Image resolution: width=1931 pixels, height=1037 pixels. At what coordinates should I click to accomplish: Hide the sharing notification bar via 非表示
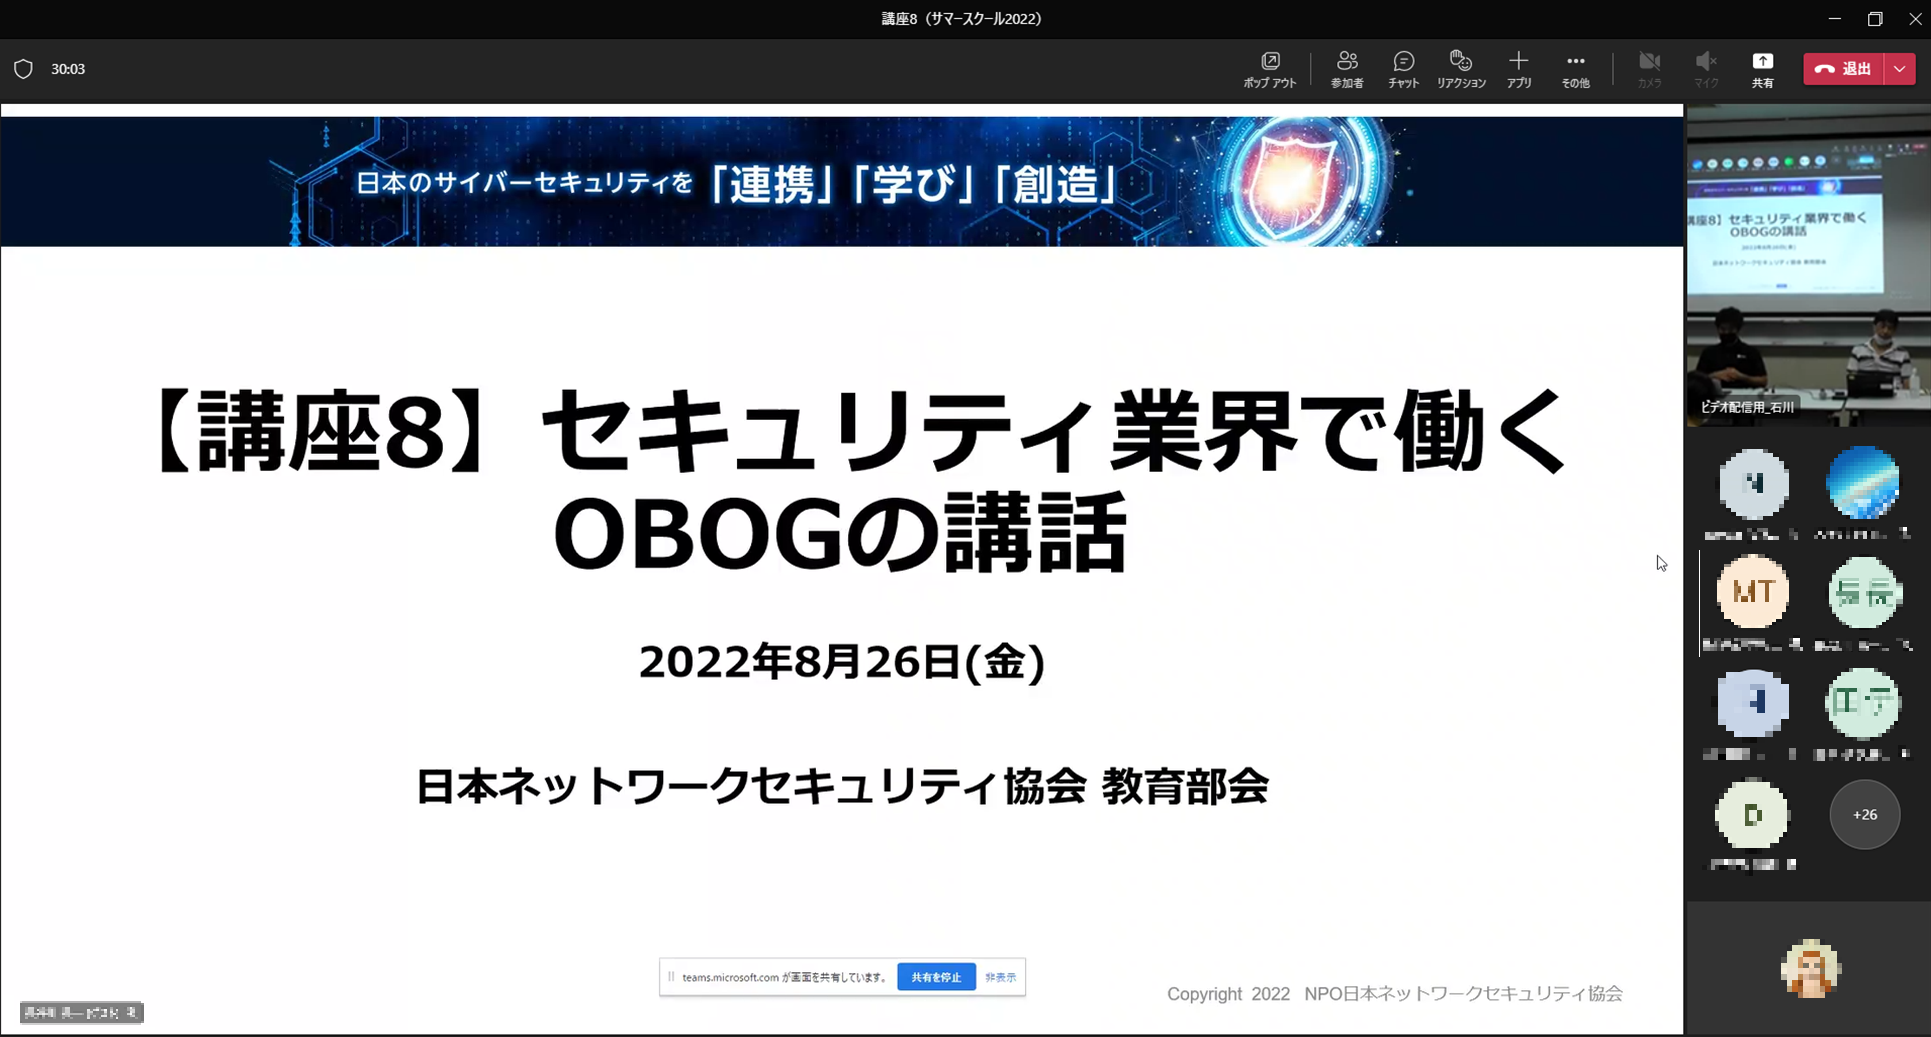1000,977
